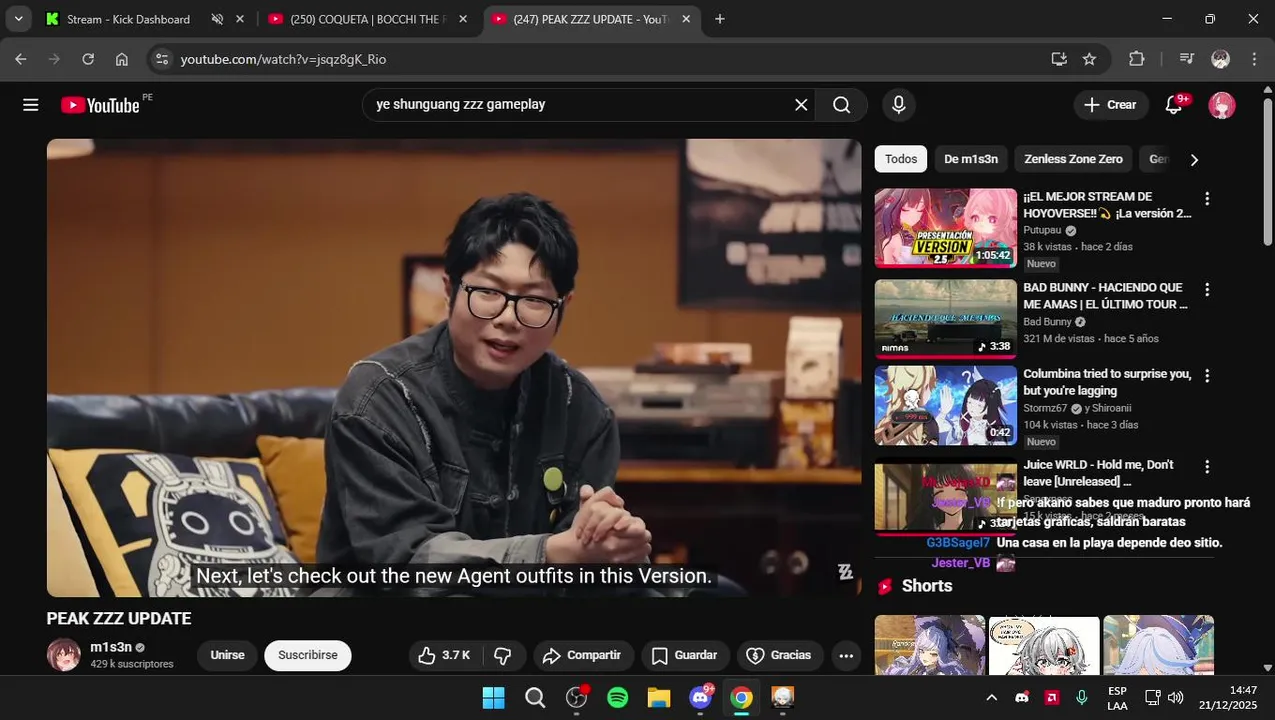Screen dimensions: 1275x720
Task: Open Chrome media controls button
Action: click(1187, 59)
